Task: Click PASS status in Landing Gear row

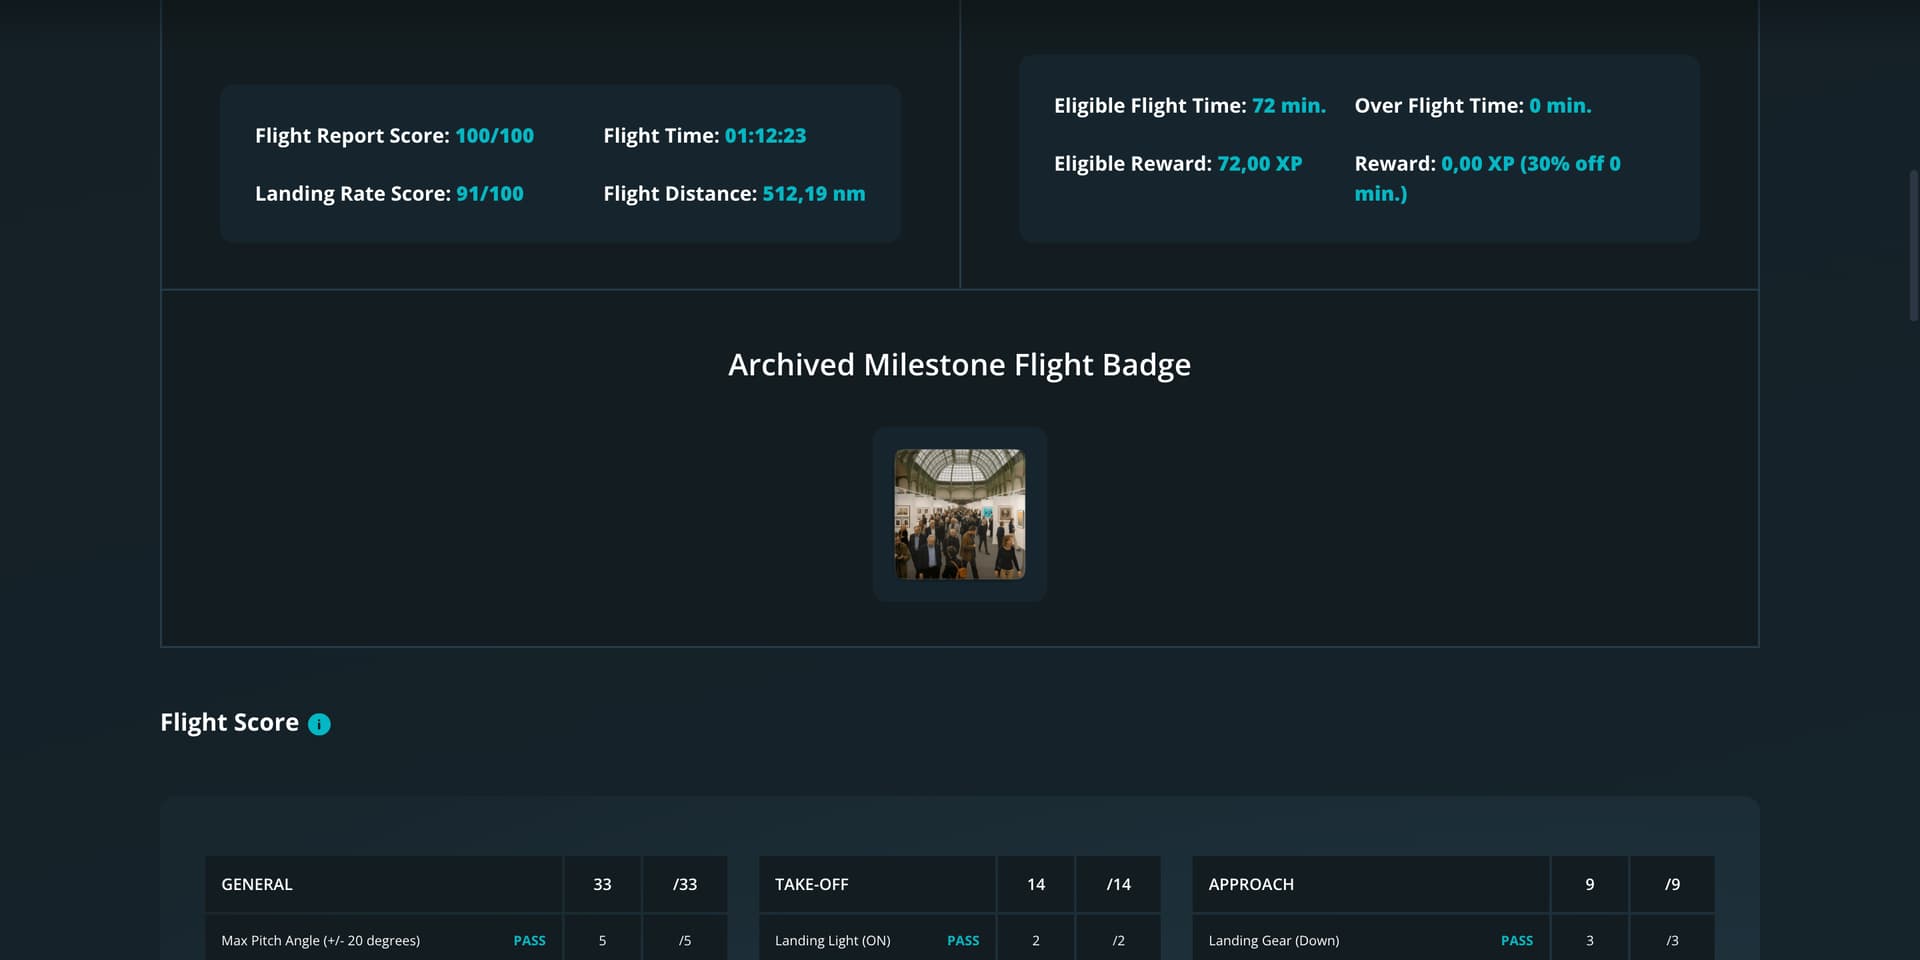Action: tap(1516, 941)
